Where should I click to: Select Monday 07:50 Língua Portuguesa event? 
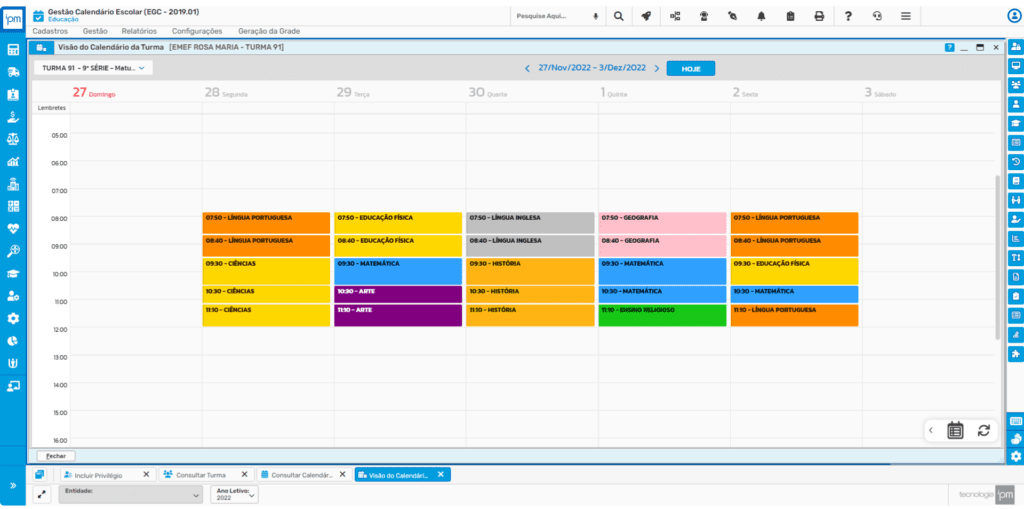266,223
